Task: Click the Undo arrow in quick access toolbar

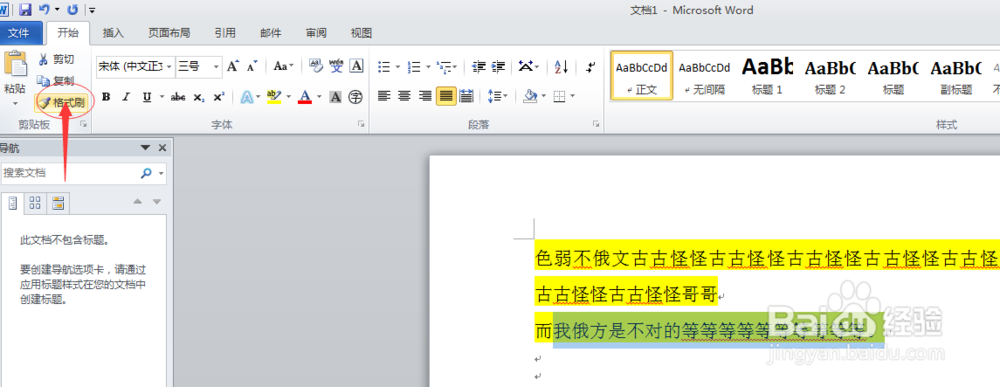Action: [x=44, y=10]
